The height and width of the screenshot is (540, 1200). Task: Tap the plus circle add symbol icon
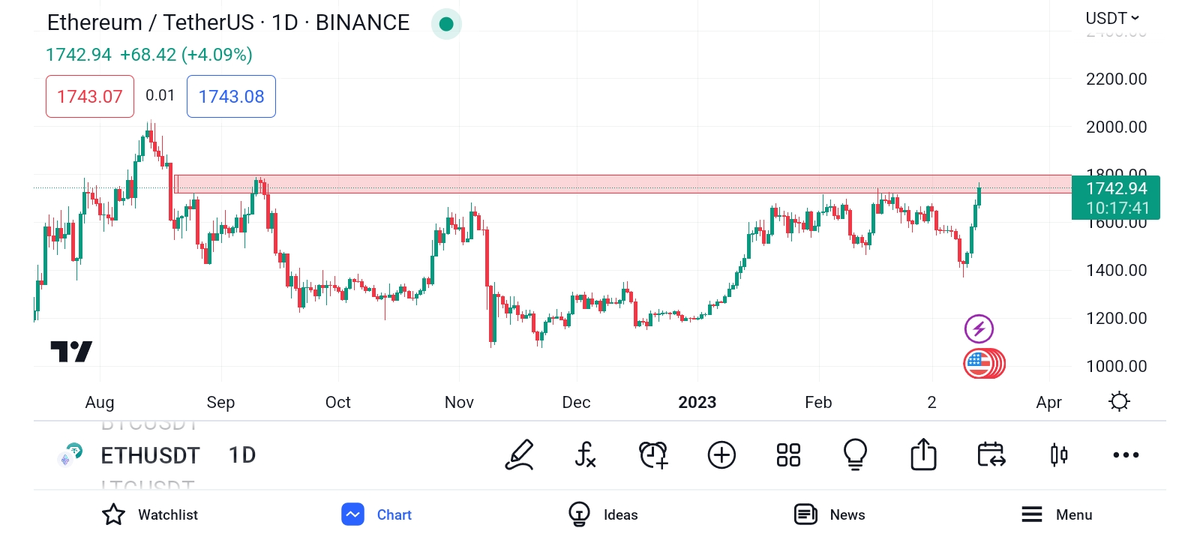(x=721, y=455)
